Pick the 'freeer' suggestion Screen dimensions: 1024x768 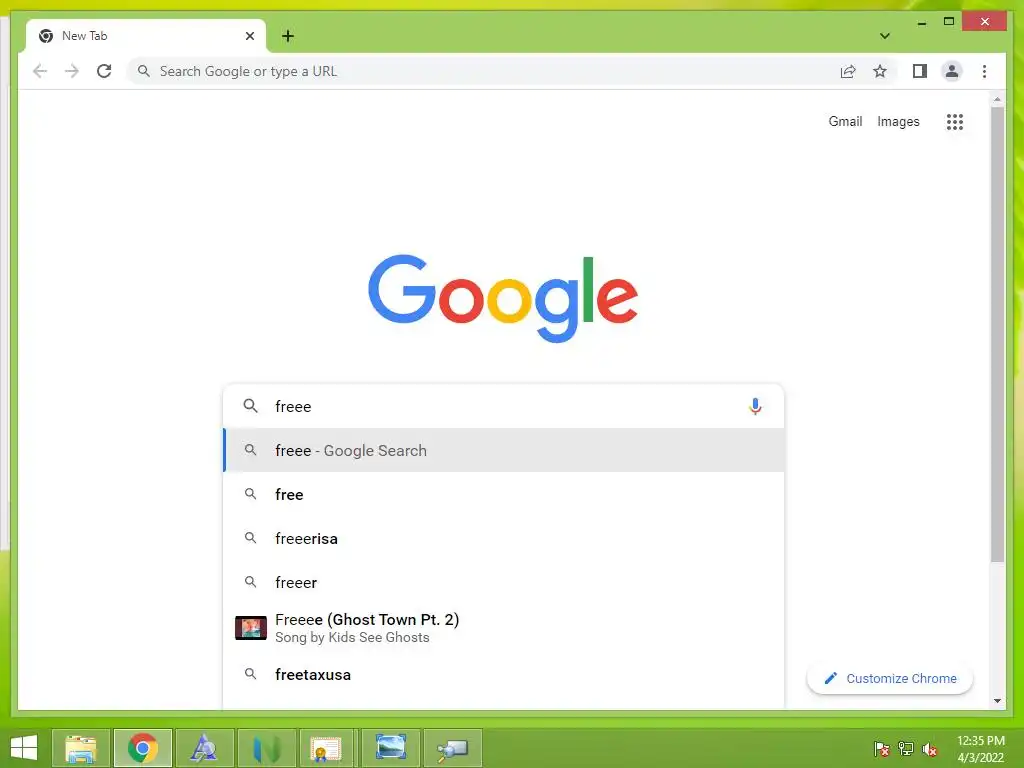tap(503, 582)
